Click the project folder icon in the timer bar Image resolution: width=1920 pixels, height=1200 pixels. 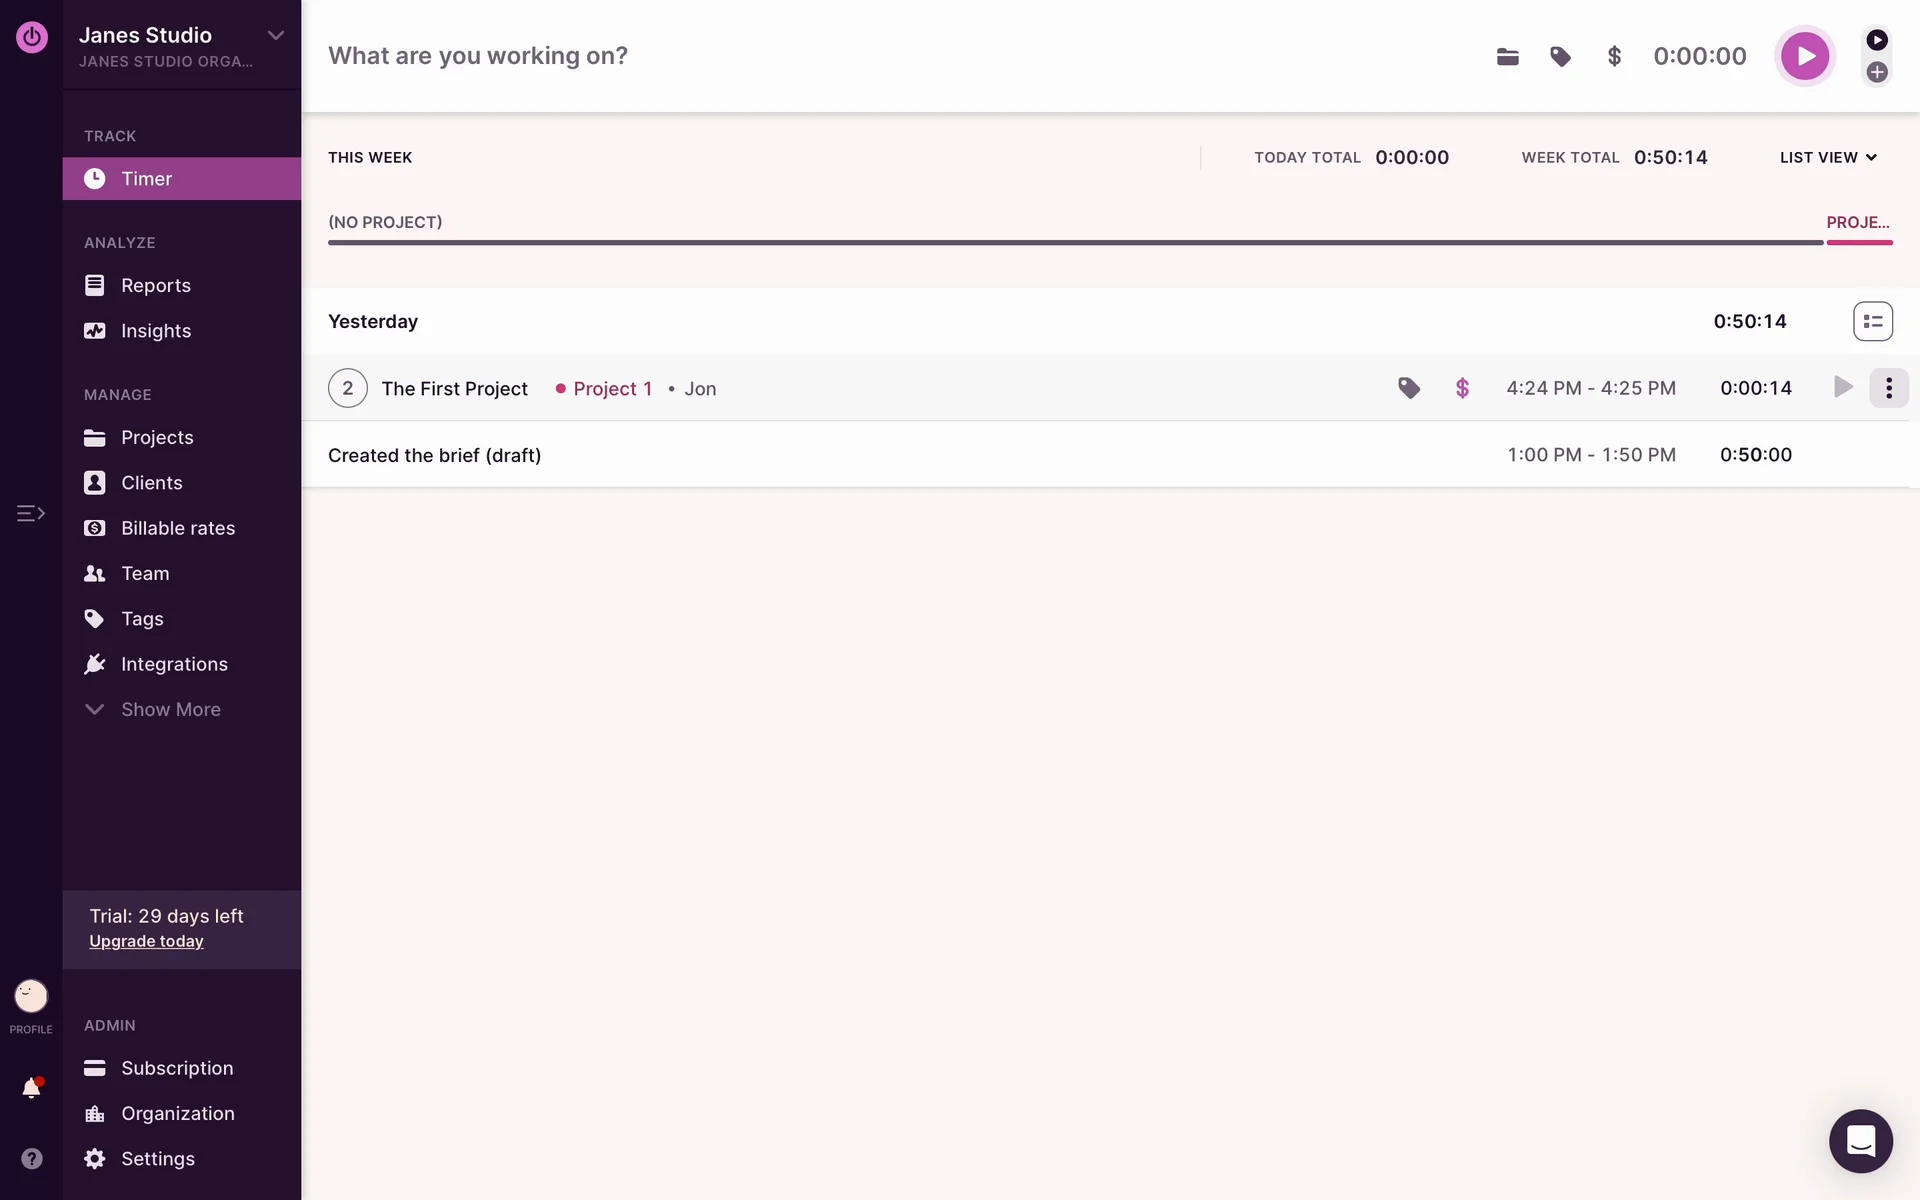click(1507, 56)
